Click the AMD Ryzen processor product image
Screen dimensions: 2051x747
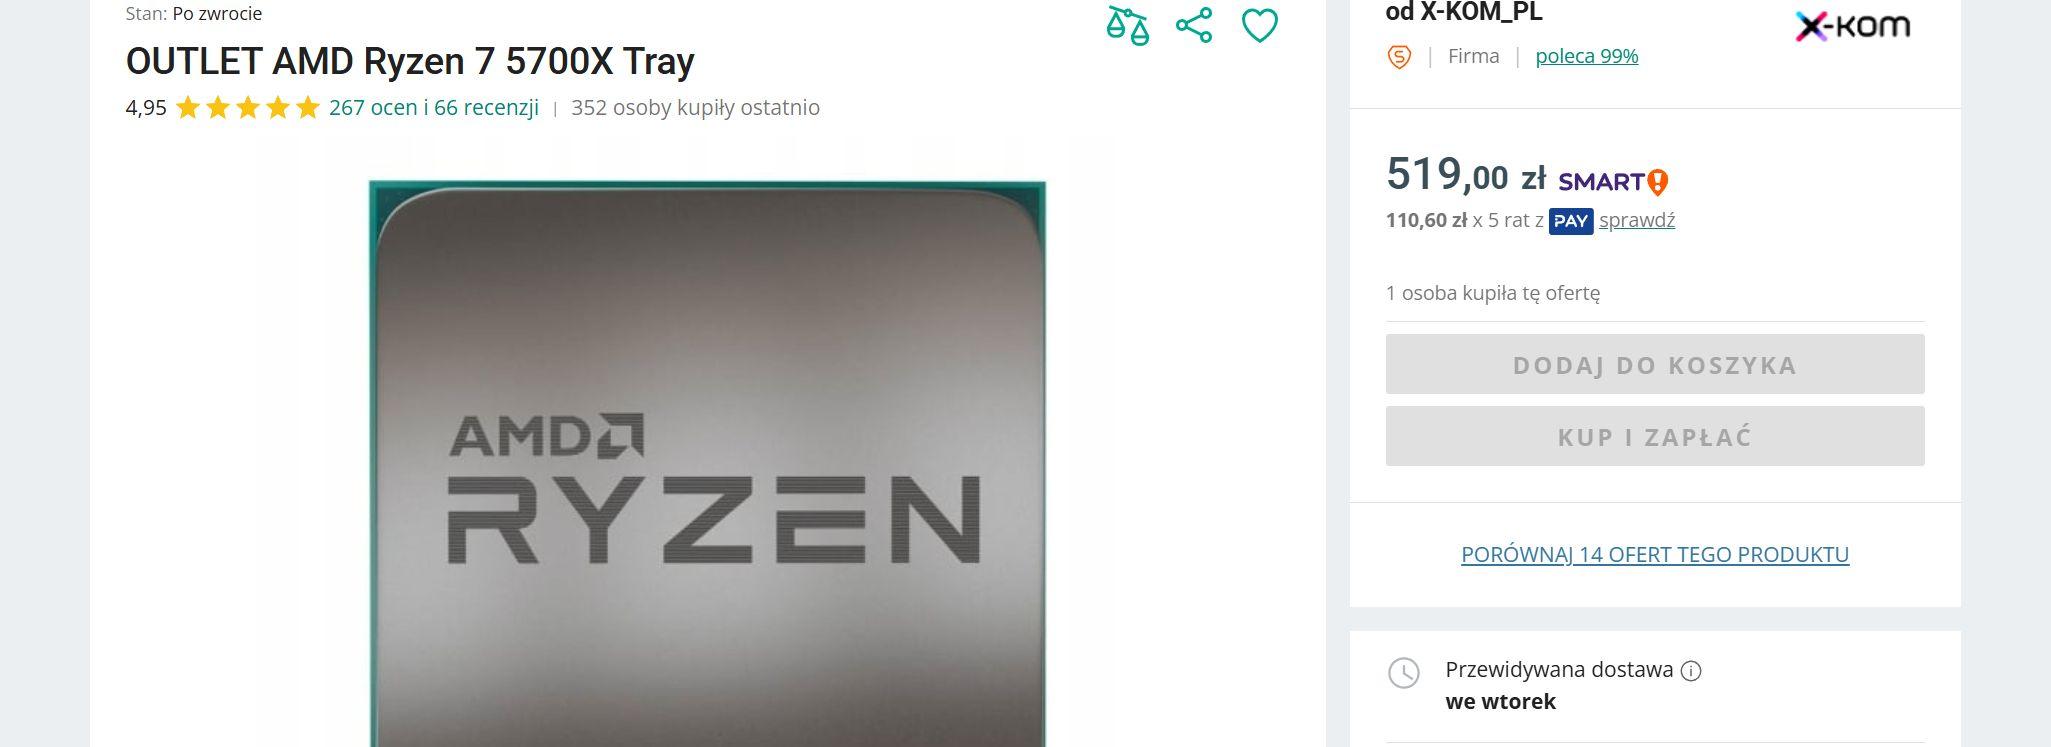click(x=707, y=462)
